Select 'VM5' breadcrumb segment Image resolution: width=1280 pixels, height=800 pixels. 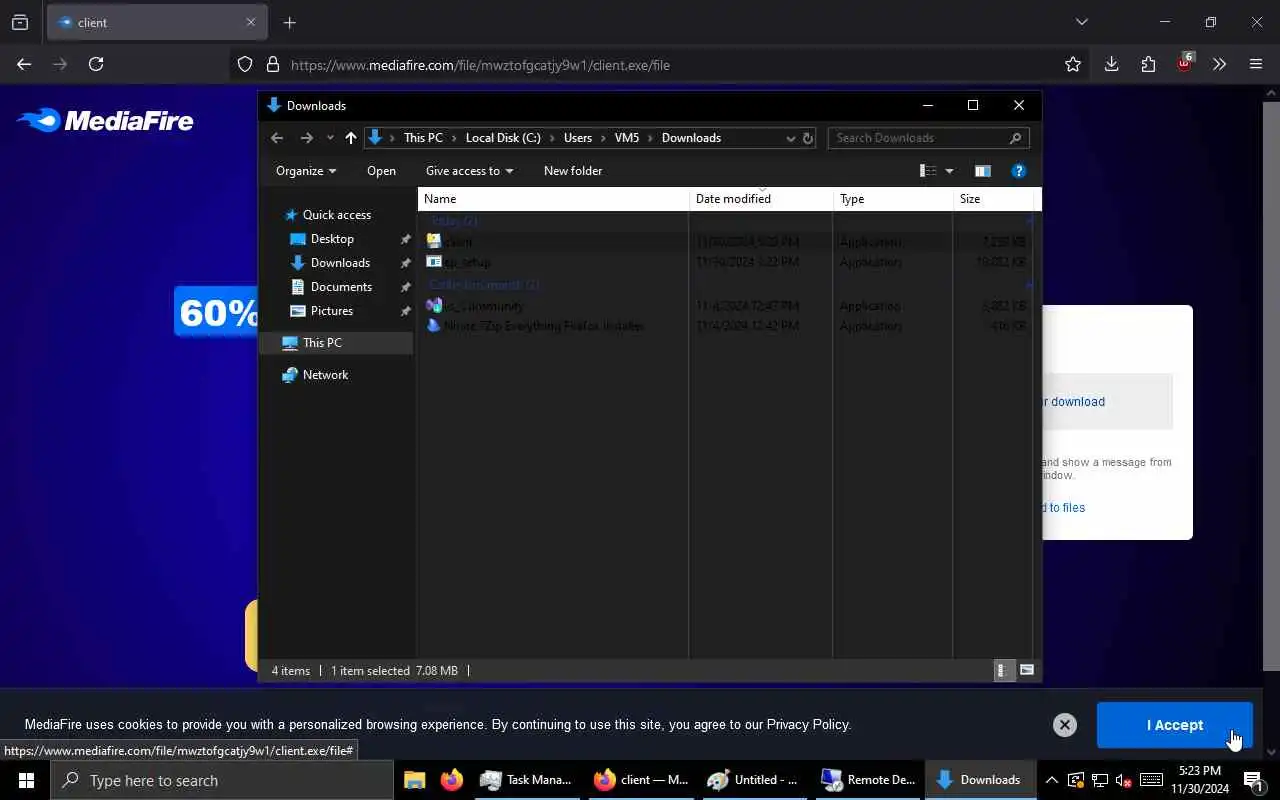click(x=627, y=138)
